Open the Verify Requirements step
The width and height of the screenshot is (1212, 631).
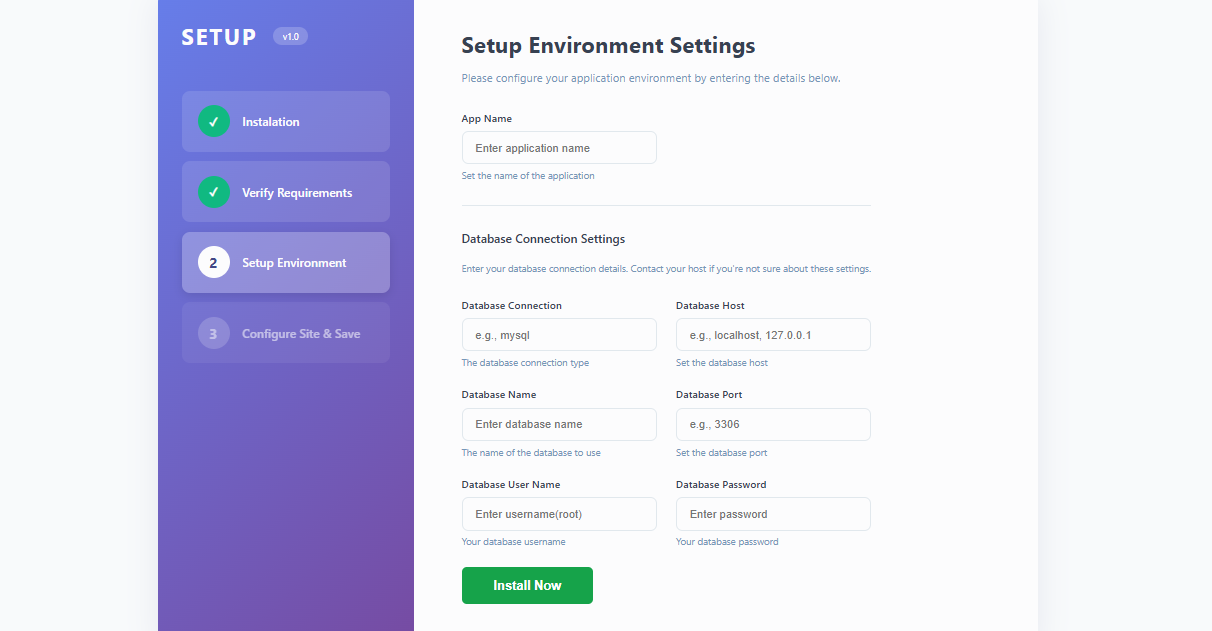[285, 192]
